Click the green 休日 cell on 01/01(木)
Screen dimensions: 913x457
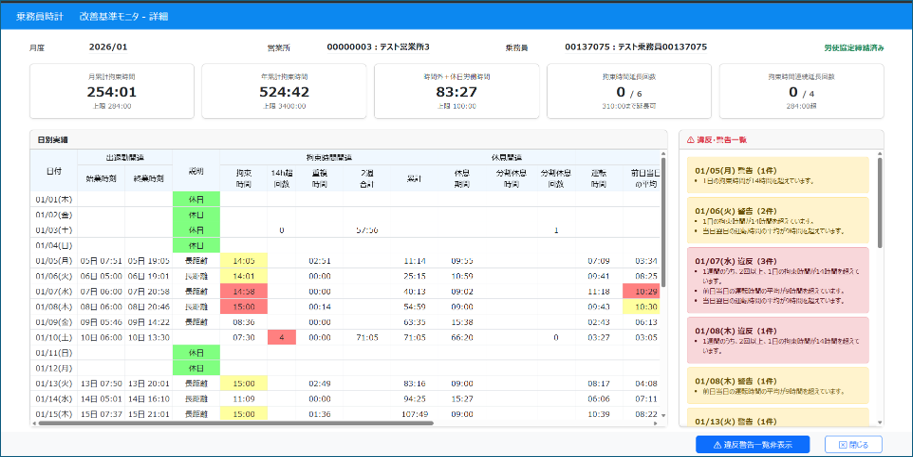pos(196,199)
